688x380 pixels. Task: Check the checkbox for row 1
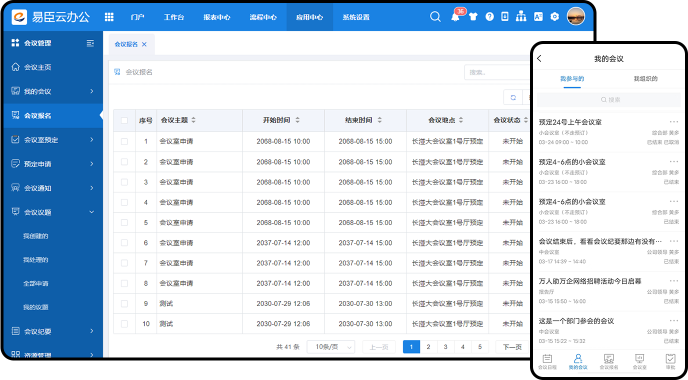[x=124, y=141]
